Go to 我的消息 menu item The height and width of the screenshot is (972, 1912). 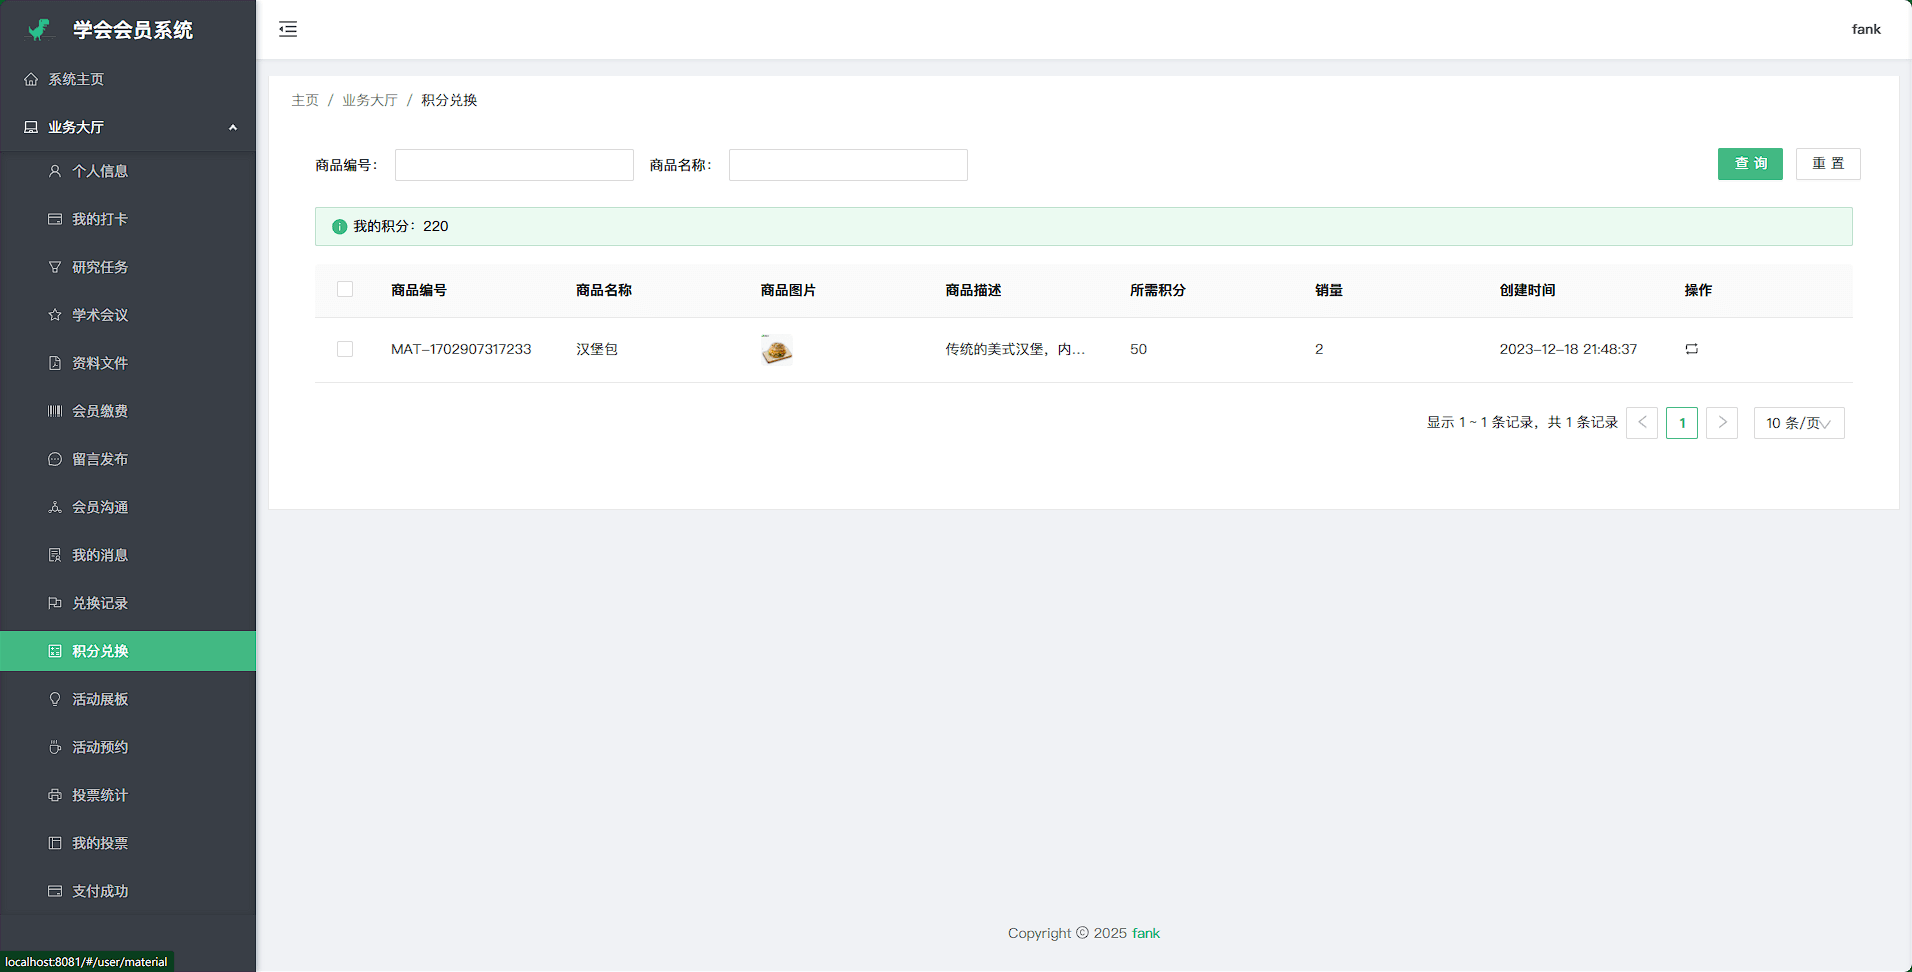tap(100, 555)
